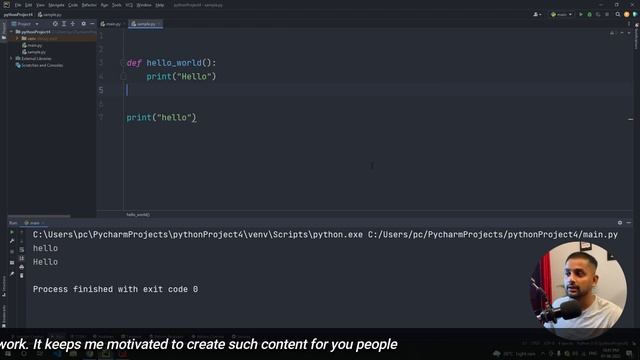The height and width of the screenshot is (360, 640).
Task: Toggle the Bookmarks tool window stripe button
Action: (x=4, y=316)
